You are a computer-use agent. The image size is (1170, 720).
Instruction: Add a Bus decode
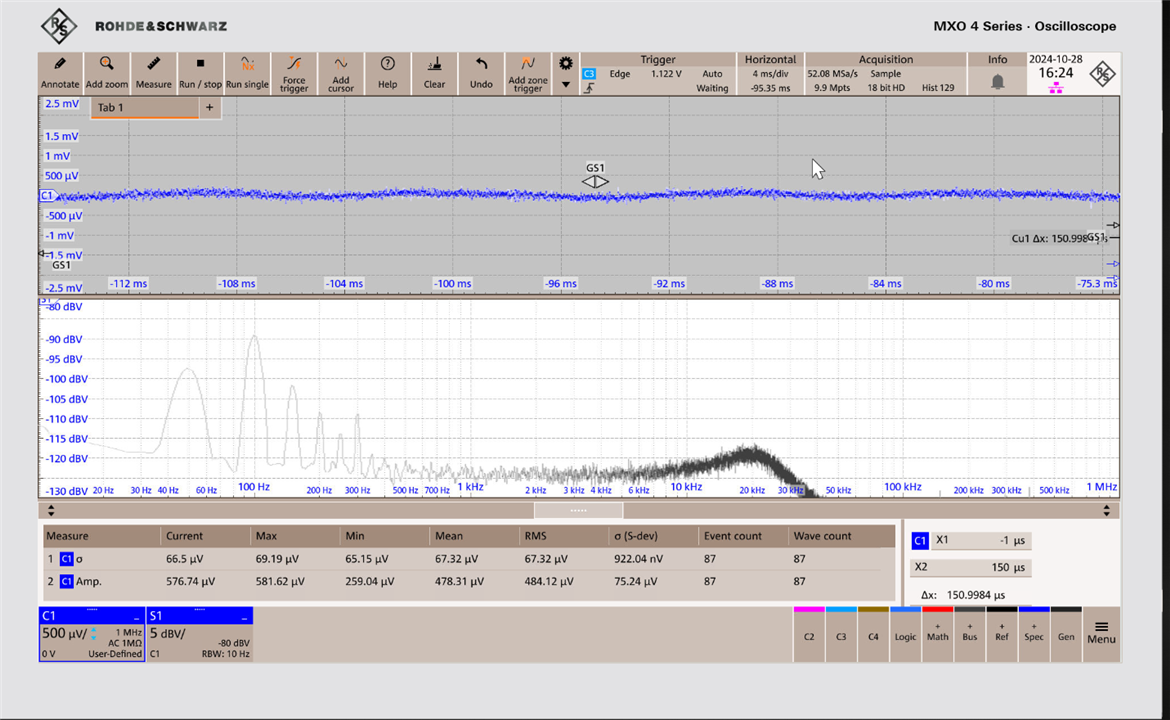[969, 634]
